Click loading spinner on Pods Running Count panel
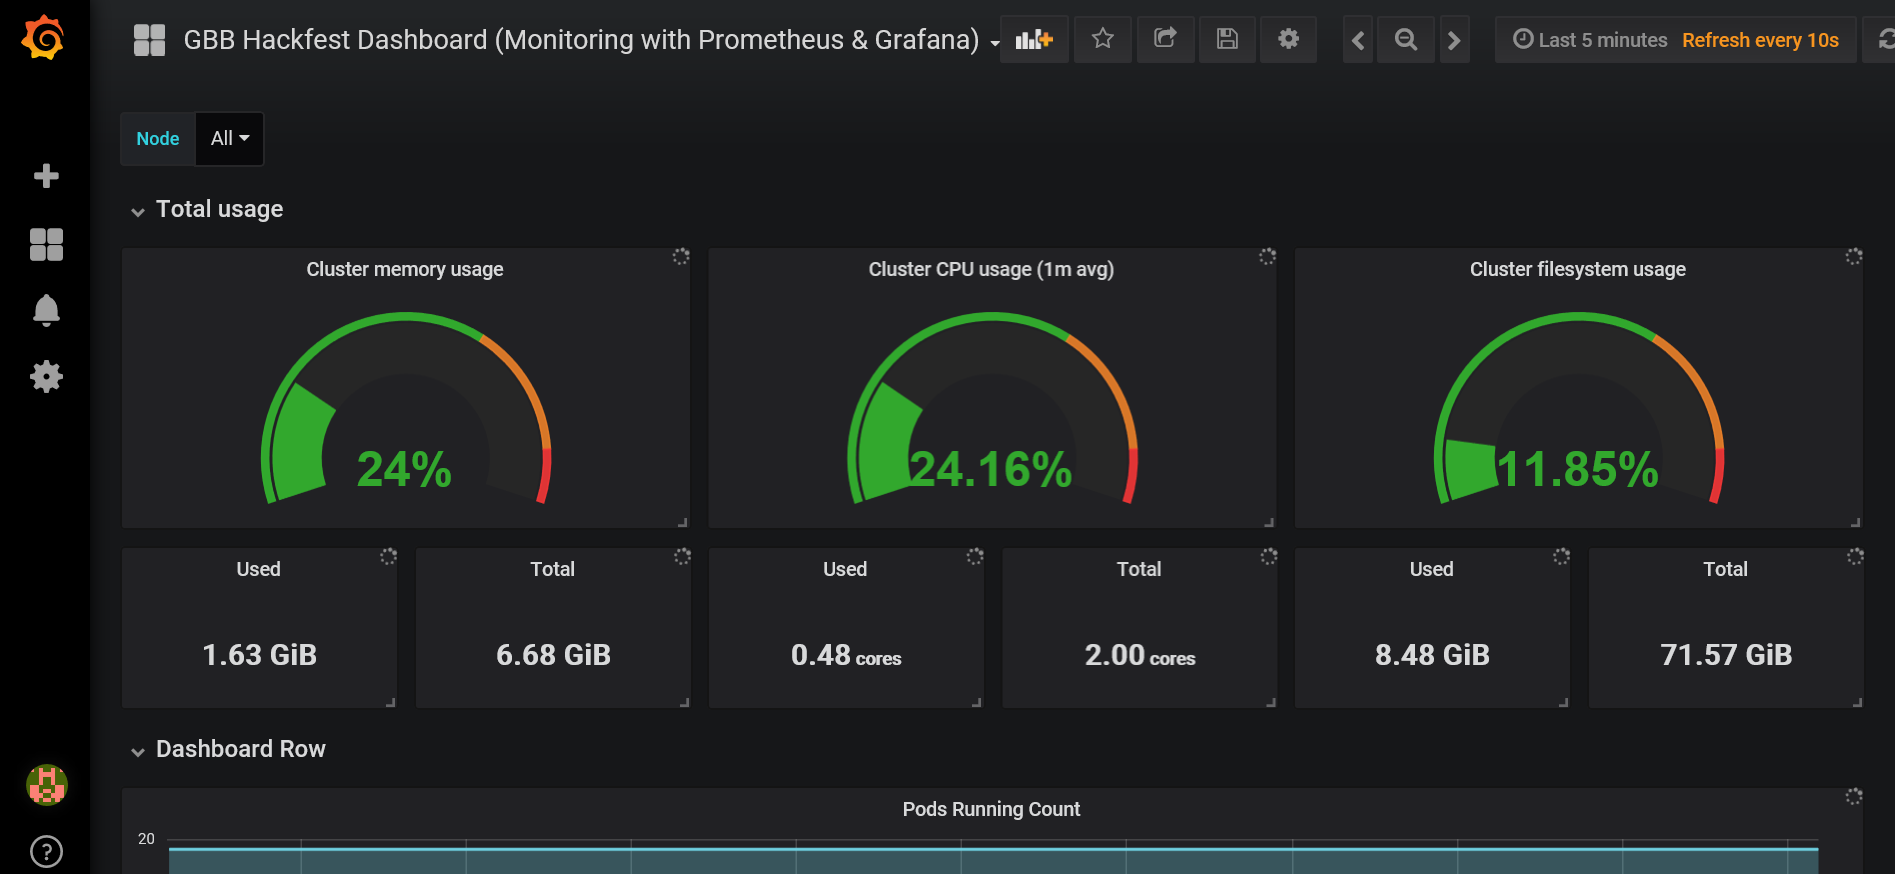1895x874 pixels. [x=1854, y=796]
